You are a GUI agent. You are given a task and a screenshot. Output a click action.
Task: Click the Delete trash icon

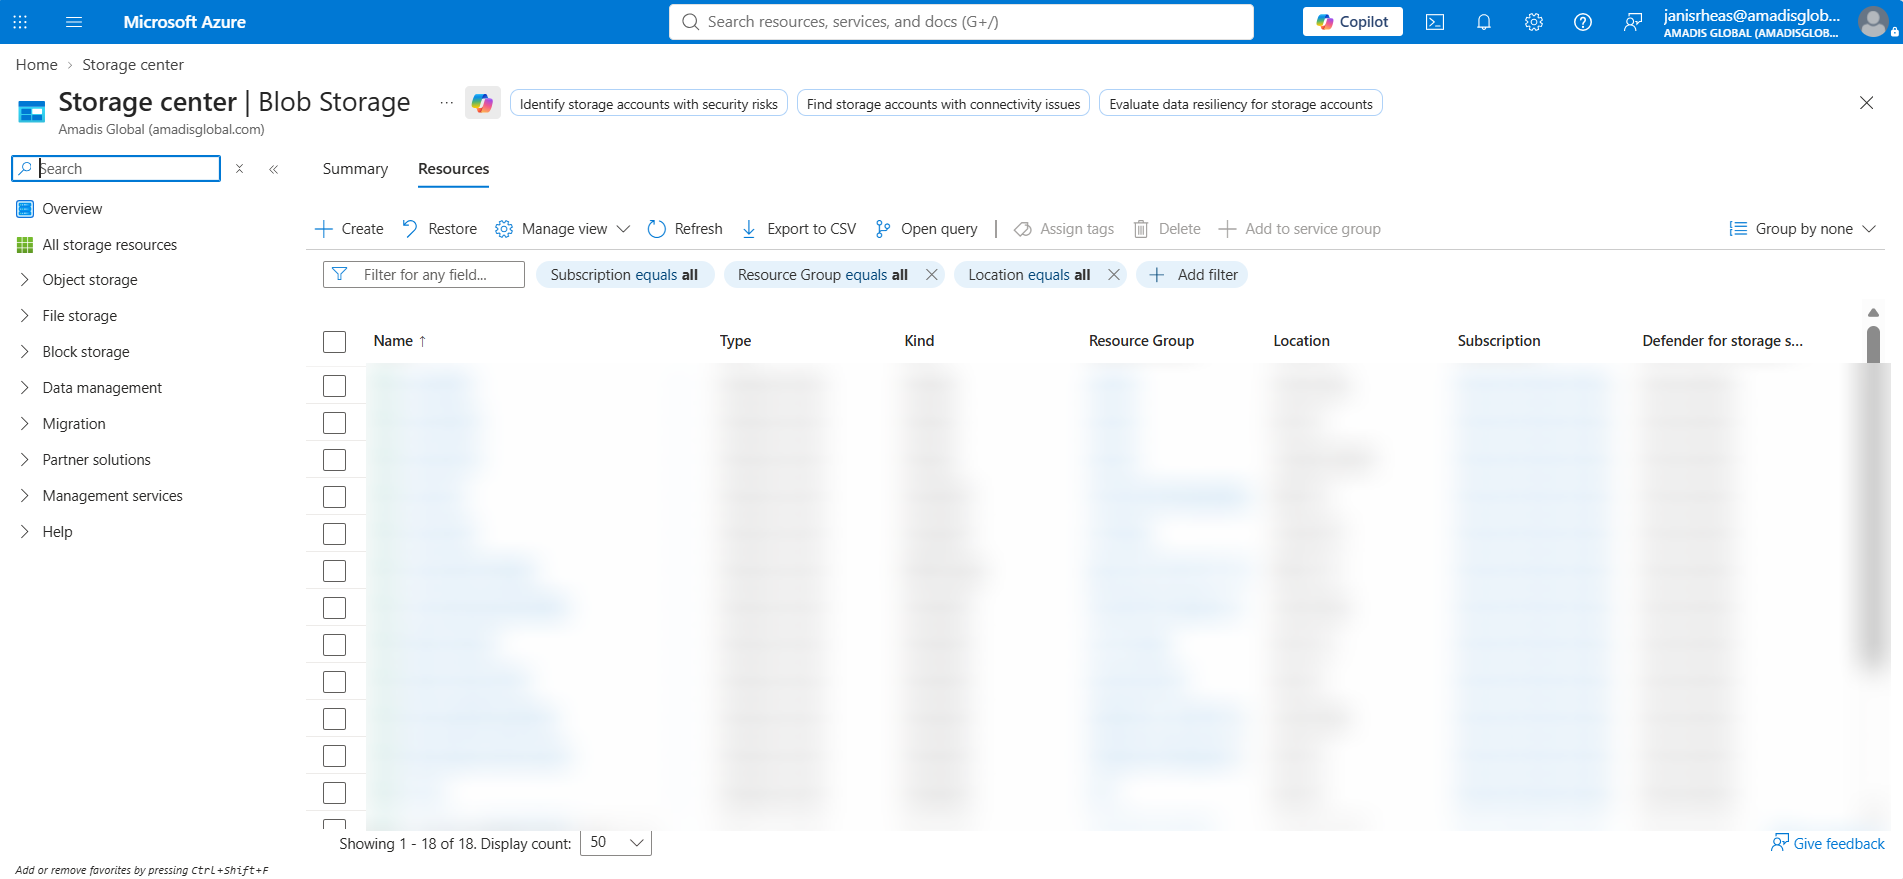click(x=1141, y=229)
